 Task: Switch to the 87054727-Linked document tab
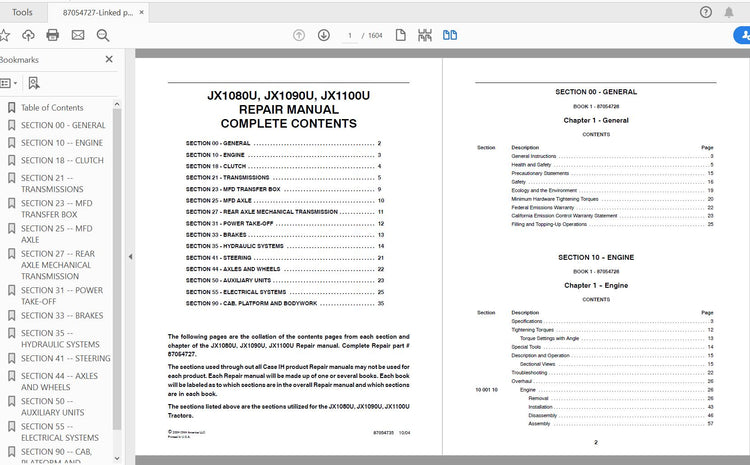click(x=98, y=12)
